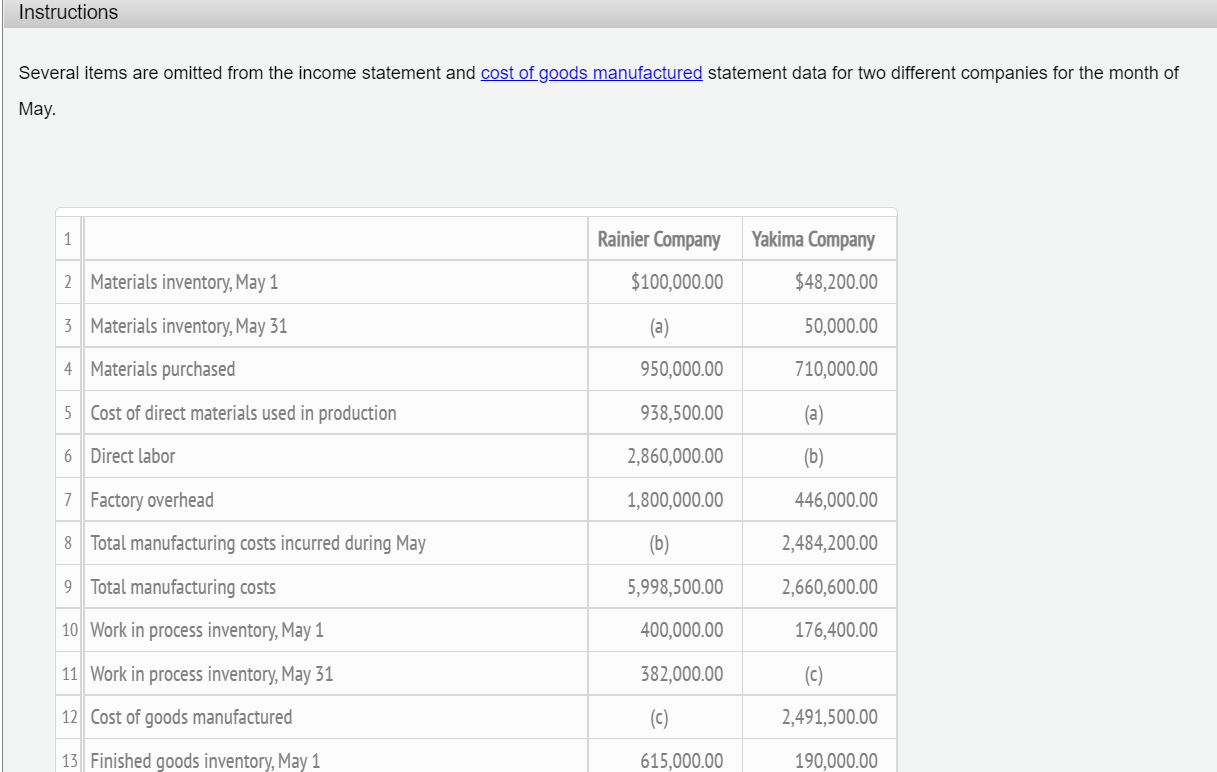Screen dimensions: 1217x772
Task: Click Yakima's 710,000.00 materials purchased value
Action: pos(836,369)
